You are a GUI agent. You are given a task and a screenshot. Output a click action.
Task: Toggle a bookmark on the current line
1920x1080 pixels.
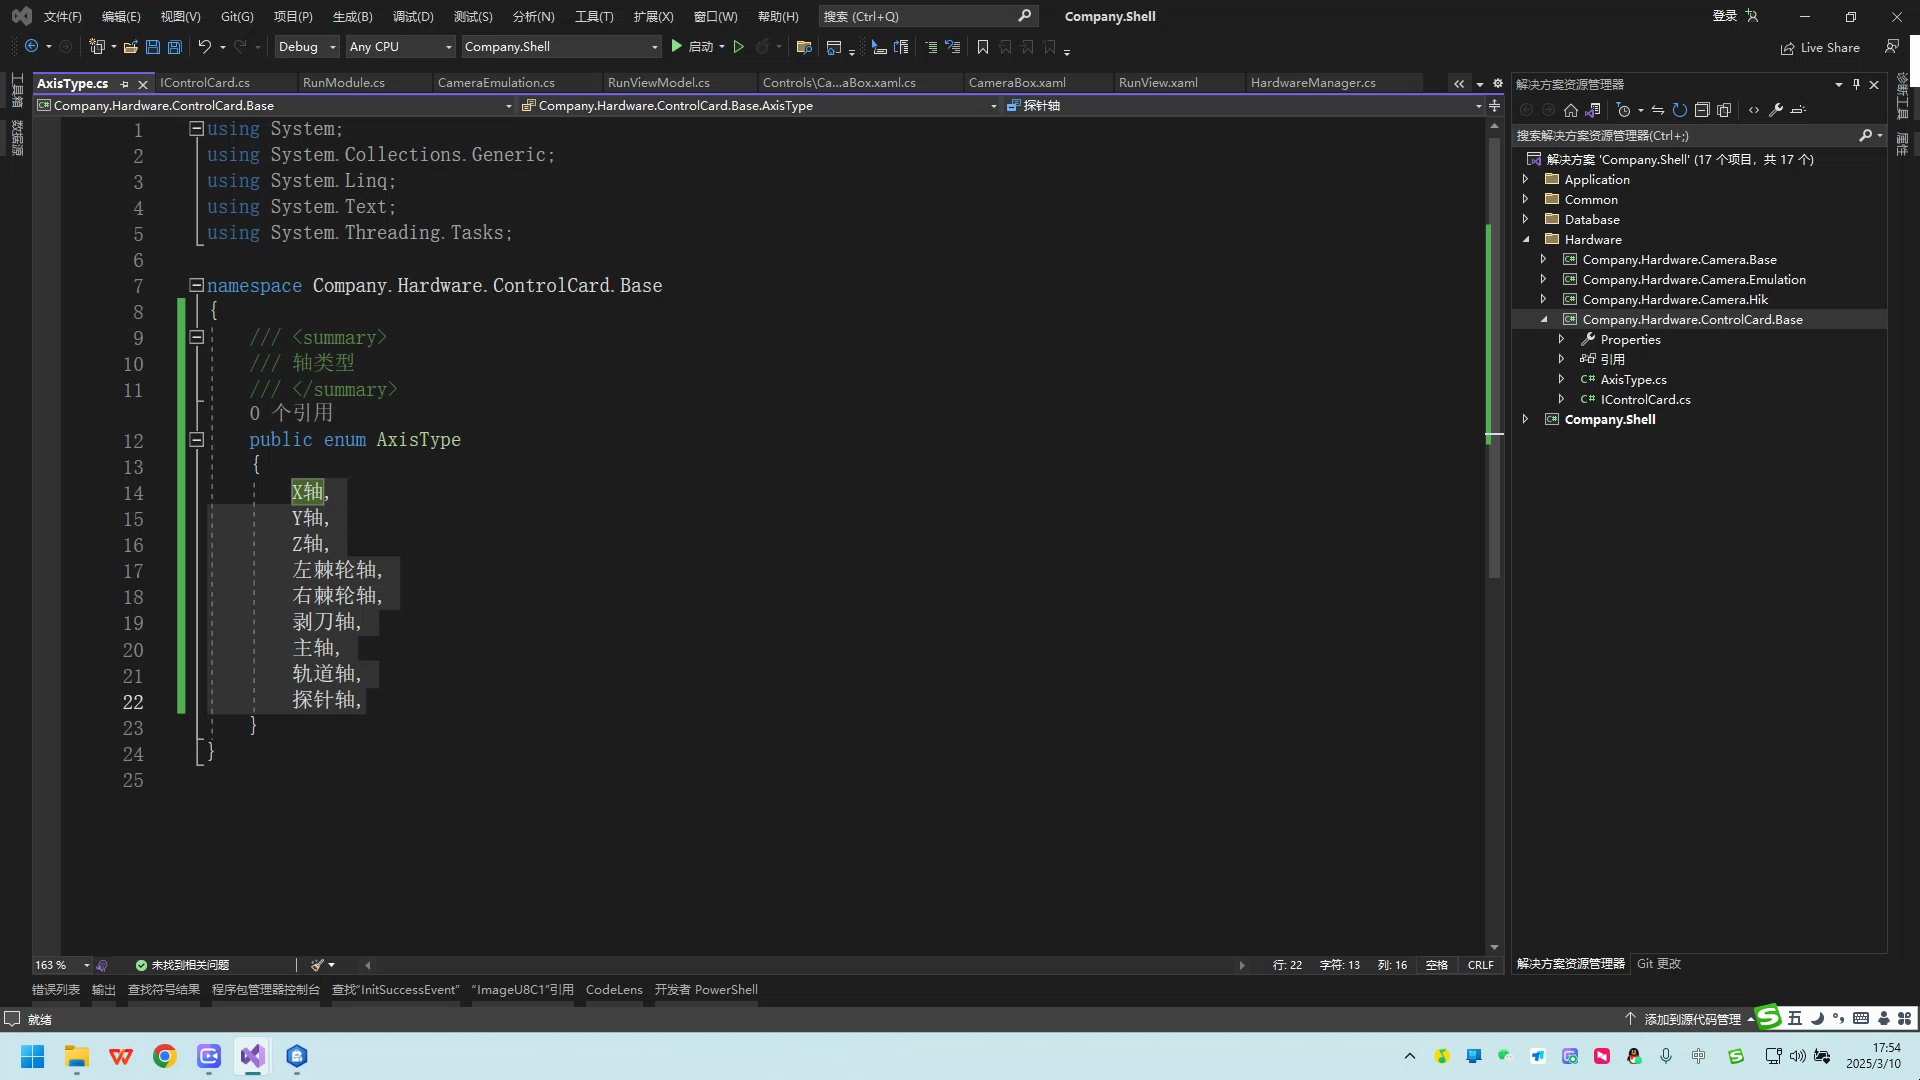[x=982, y=47]
